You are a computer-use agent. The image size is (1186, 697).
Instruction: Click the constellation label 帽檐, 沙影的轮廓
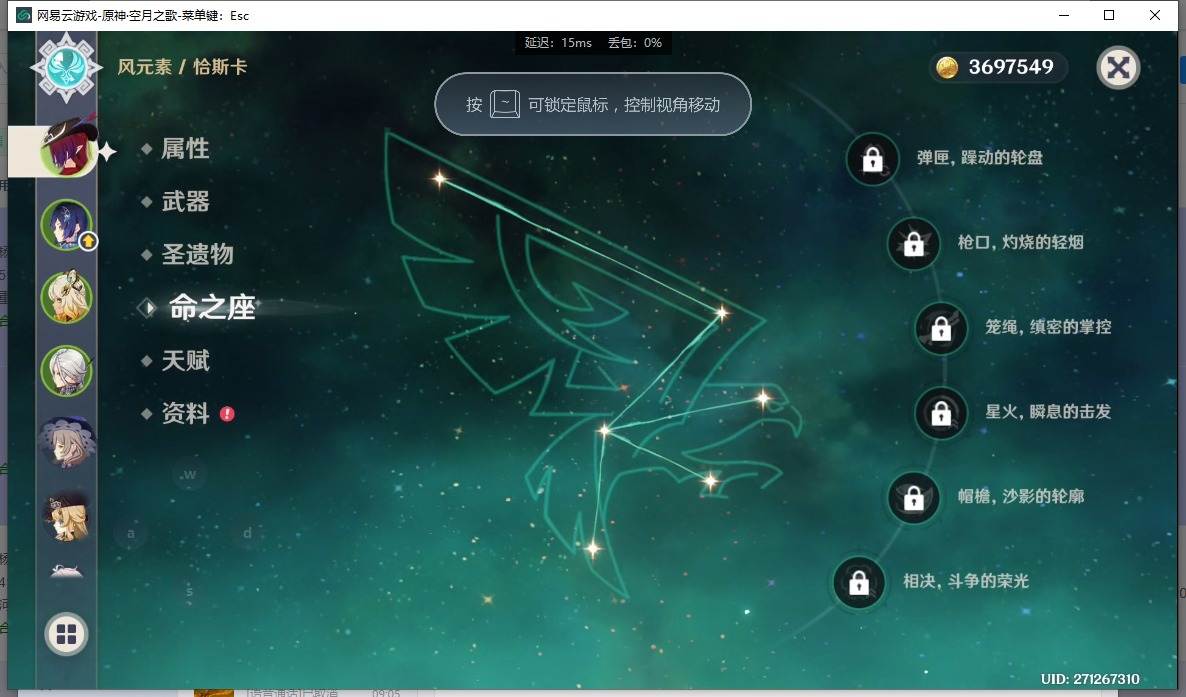coord(1020,496)
